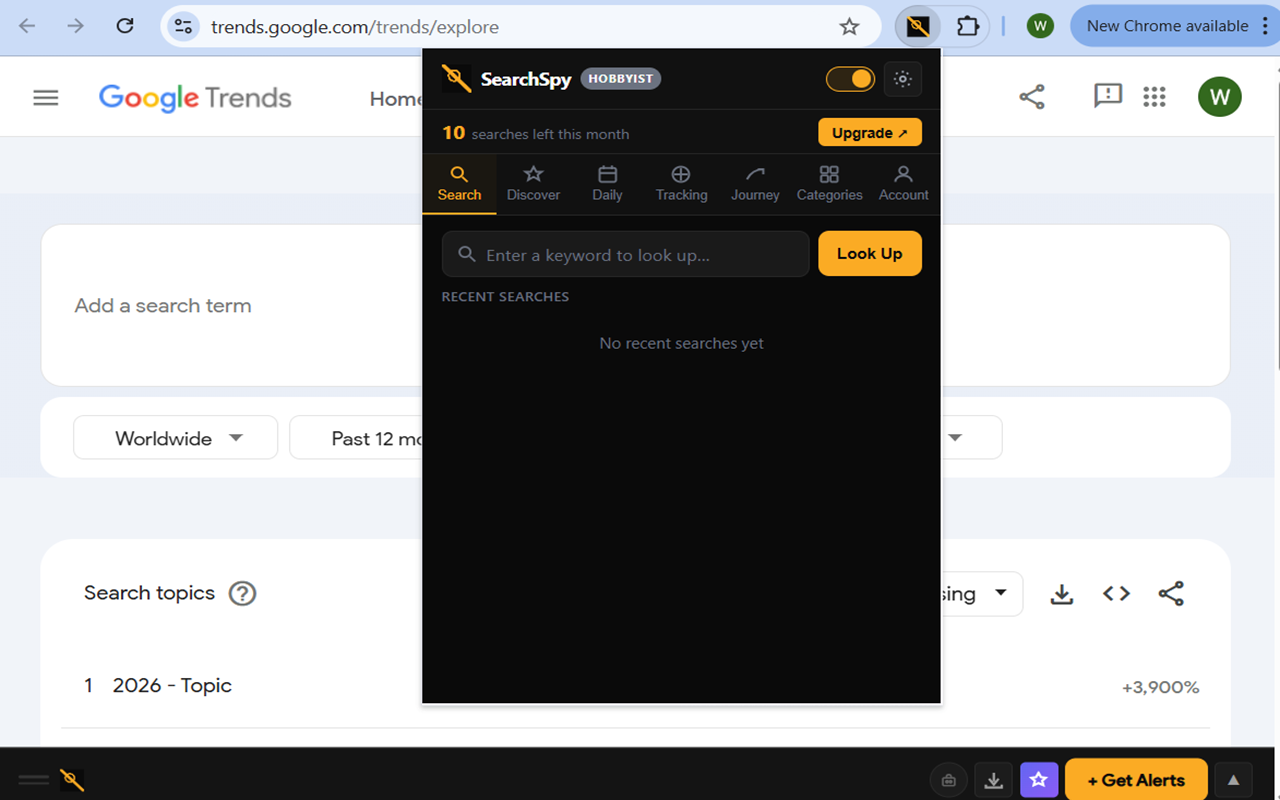Click the Upgrade button
Image resolution: width=1280 pixels, height=800 pixels.
[869, 133]
